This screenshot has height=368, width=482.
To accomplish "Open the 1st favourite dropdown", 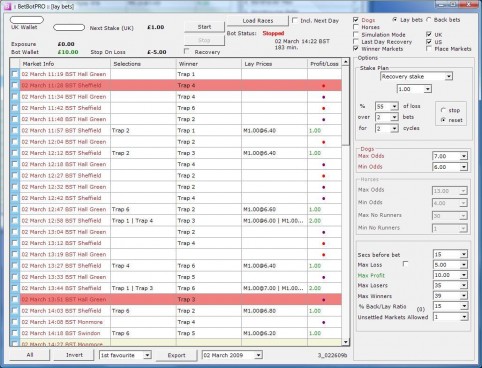I will pos(147,355).
